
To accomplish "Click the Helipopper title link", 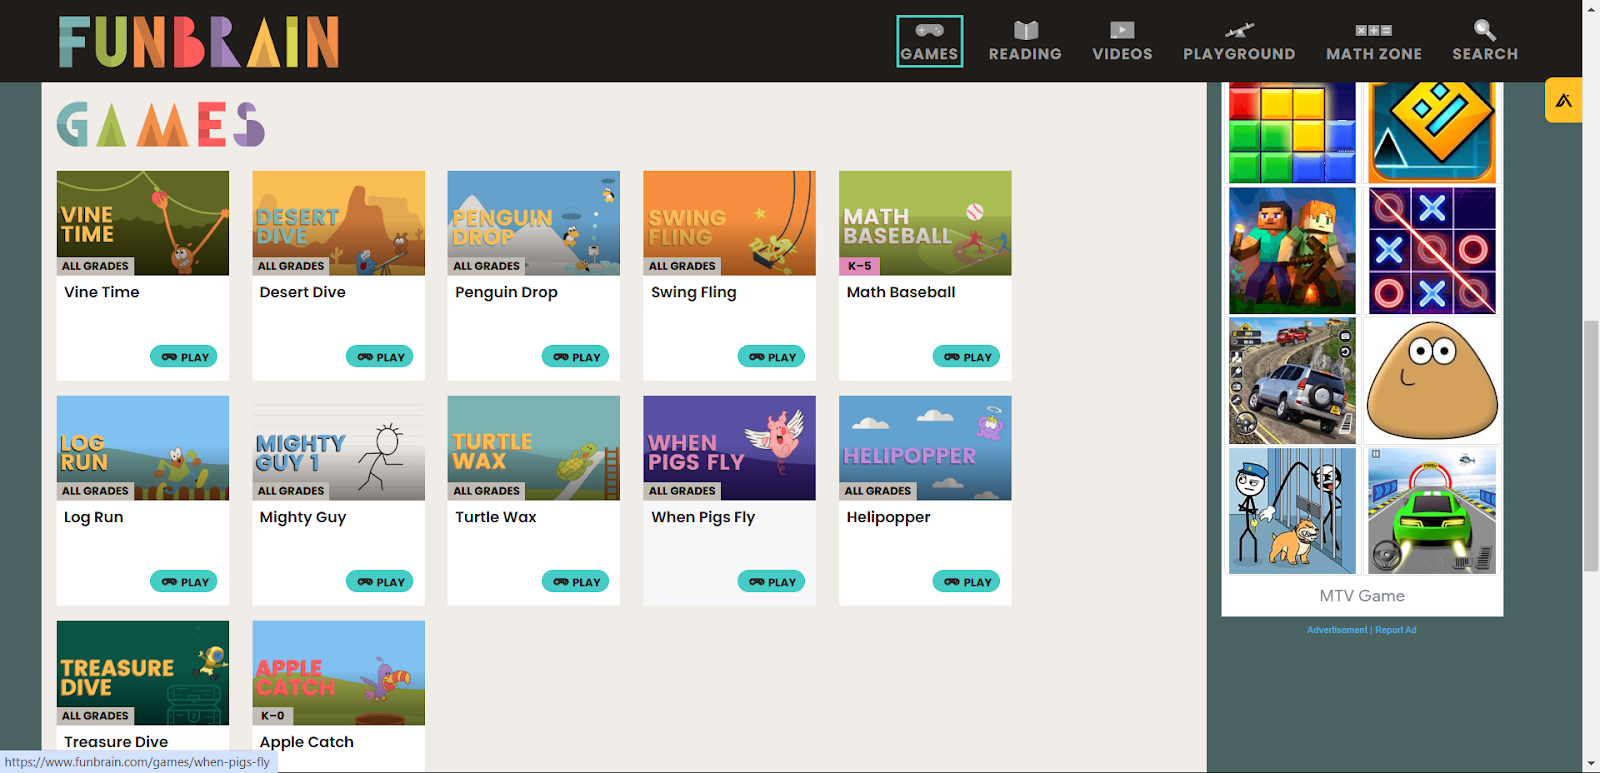I will (888, 517).
